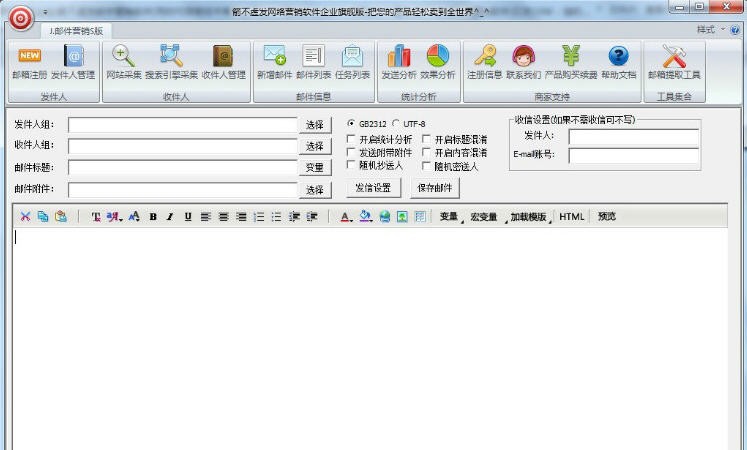Open background fill color dropdown
The image size is (747, 450).
click(x=366, y=217)
